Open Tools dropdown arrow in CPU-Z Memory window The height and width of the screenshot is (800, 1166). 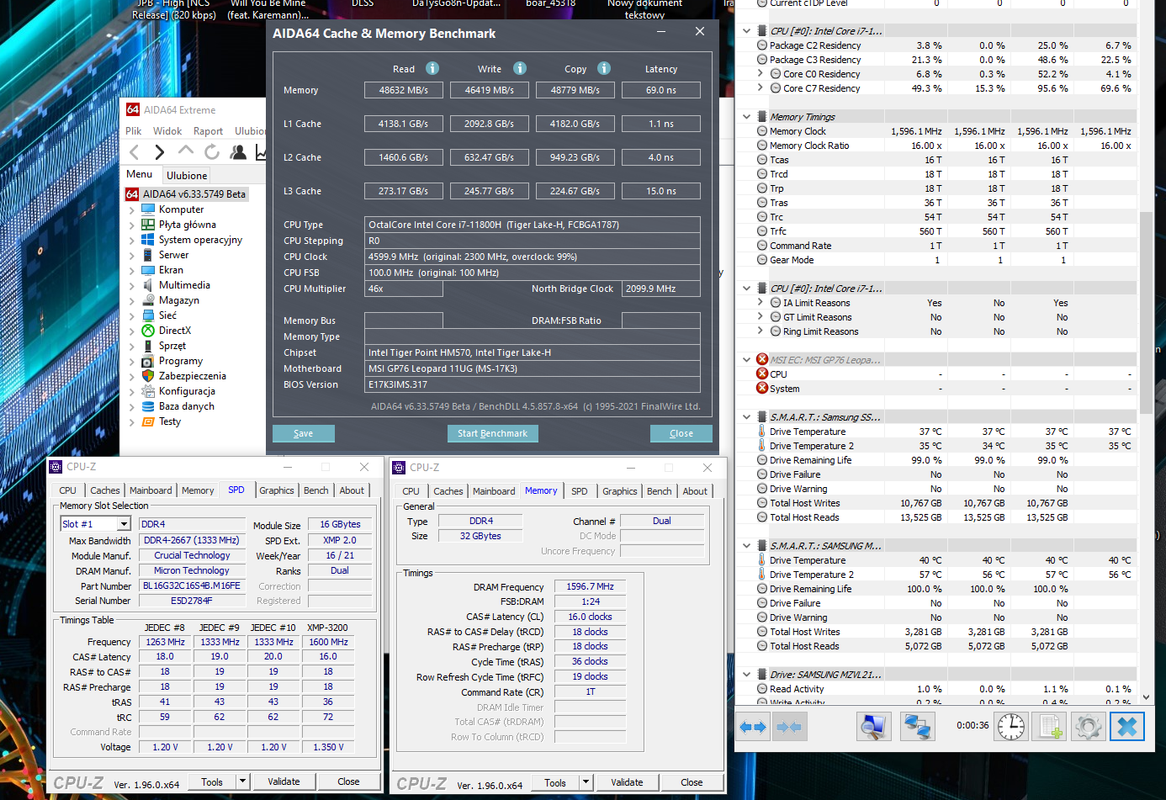point(586,782)
